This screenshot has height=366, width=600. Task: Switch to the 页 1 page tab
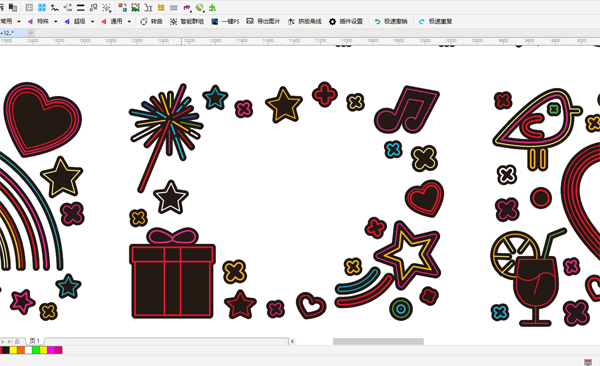click(x=34, y=341)
